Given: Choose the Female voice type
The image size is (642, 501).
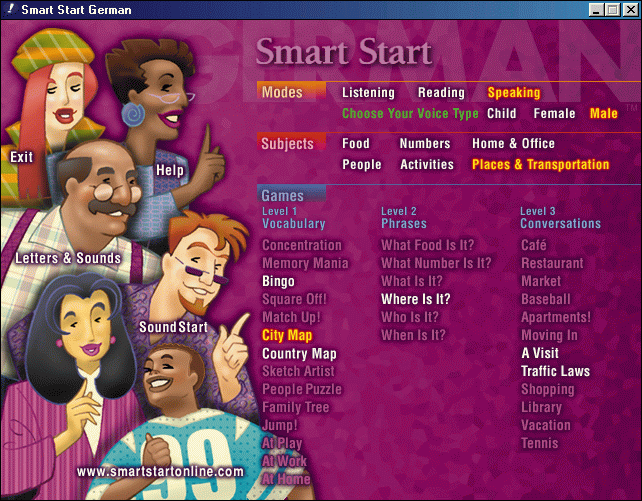Looking at the screenshot, I should [x=554, y=113].
